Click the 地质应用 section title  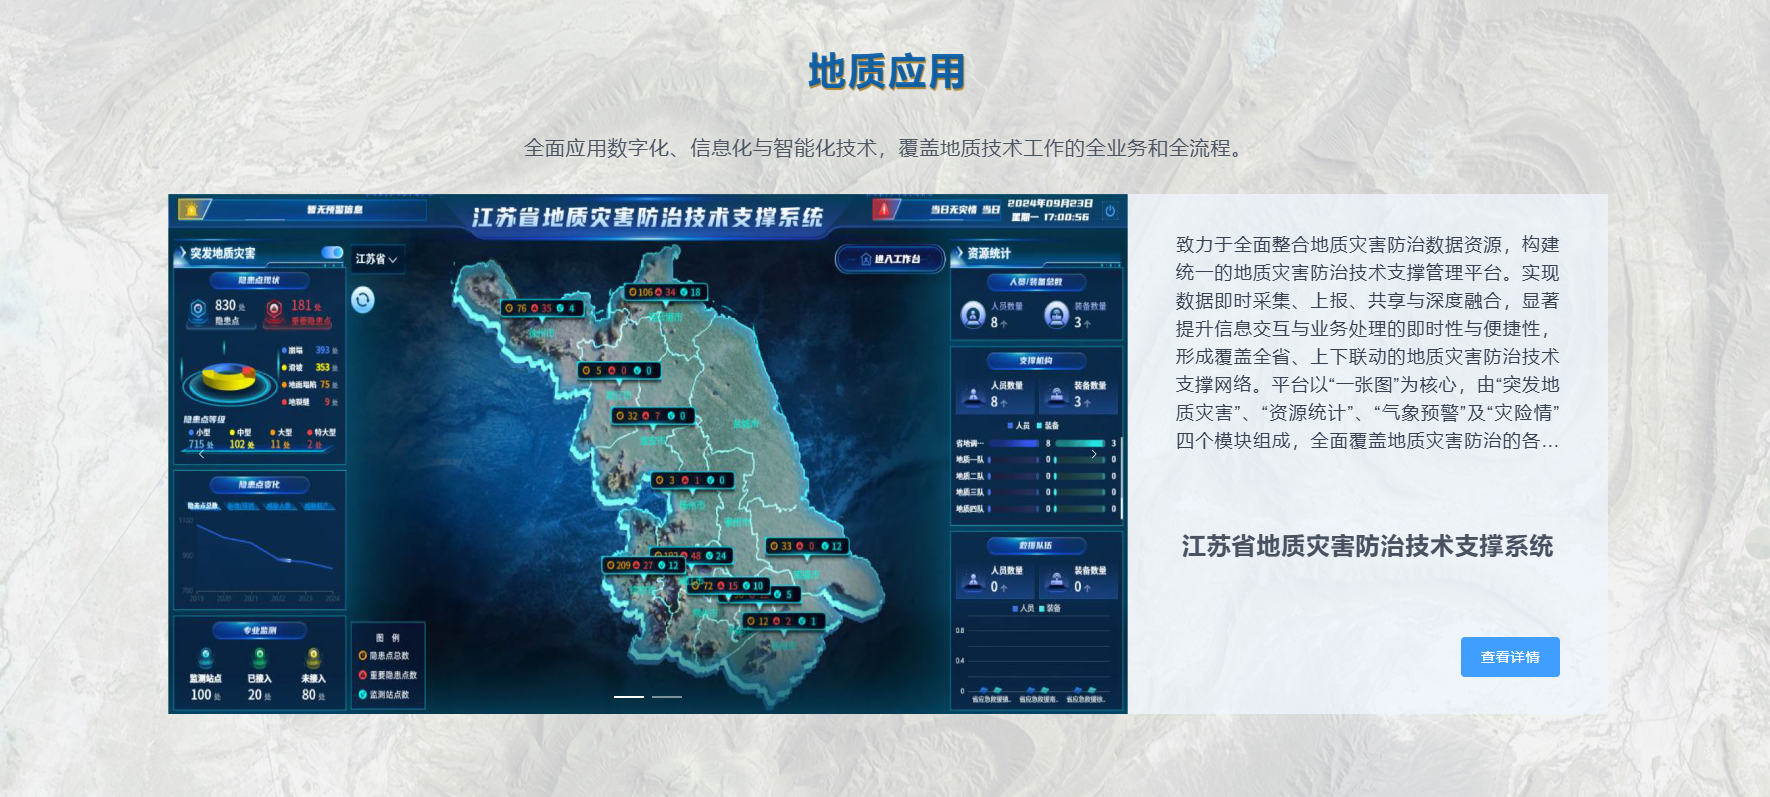coord(886,72)
